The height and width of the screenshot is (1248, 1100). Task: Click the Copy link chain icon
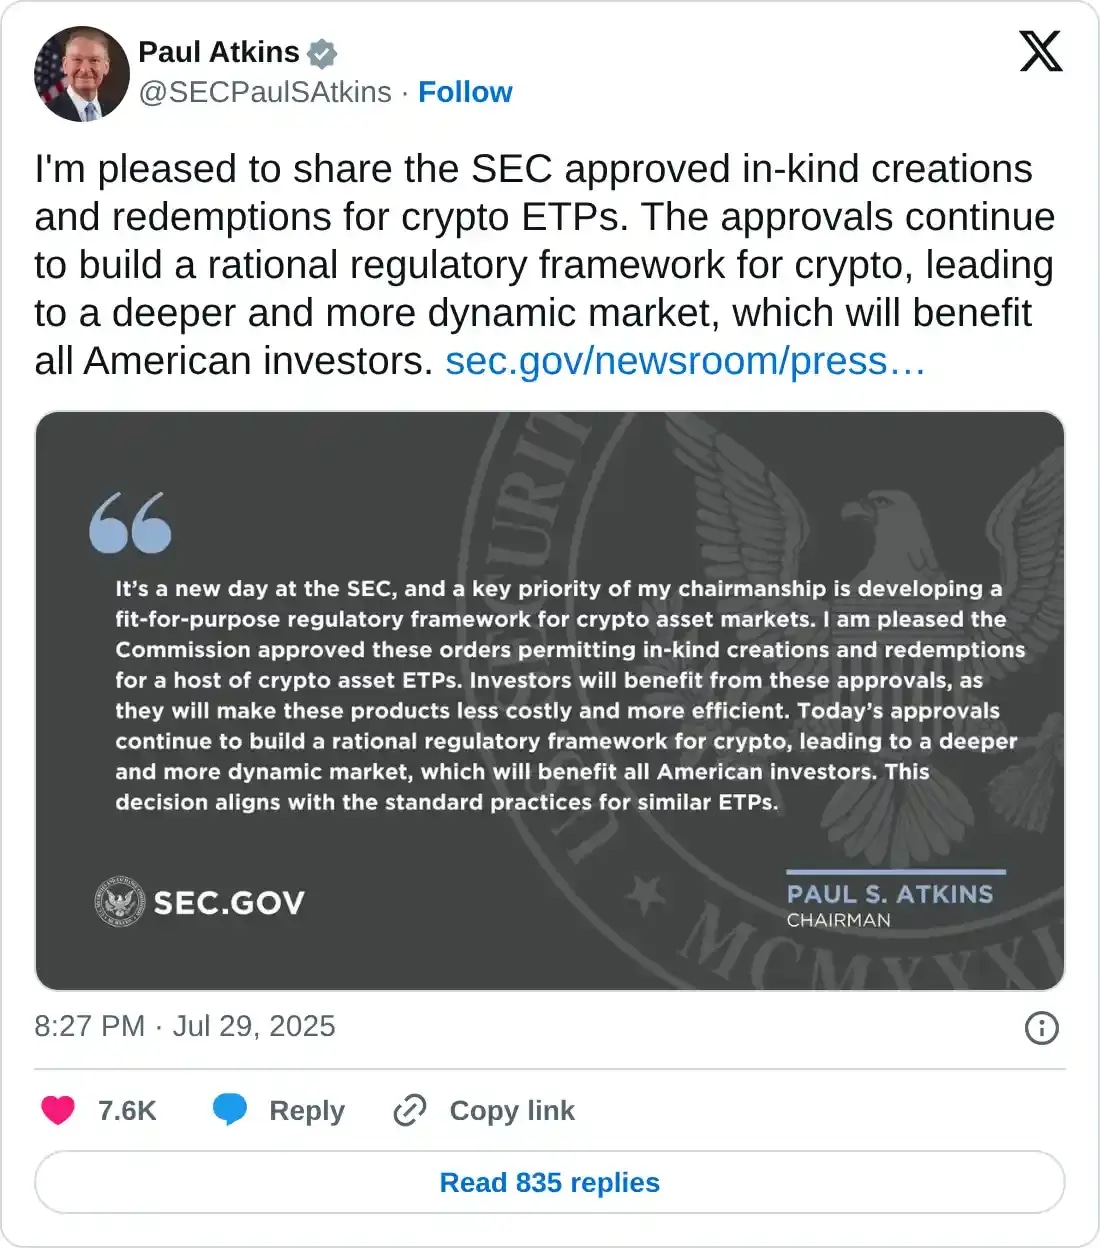click(x=410, y=1110)
